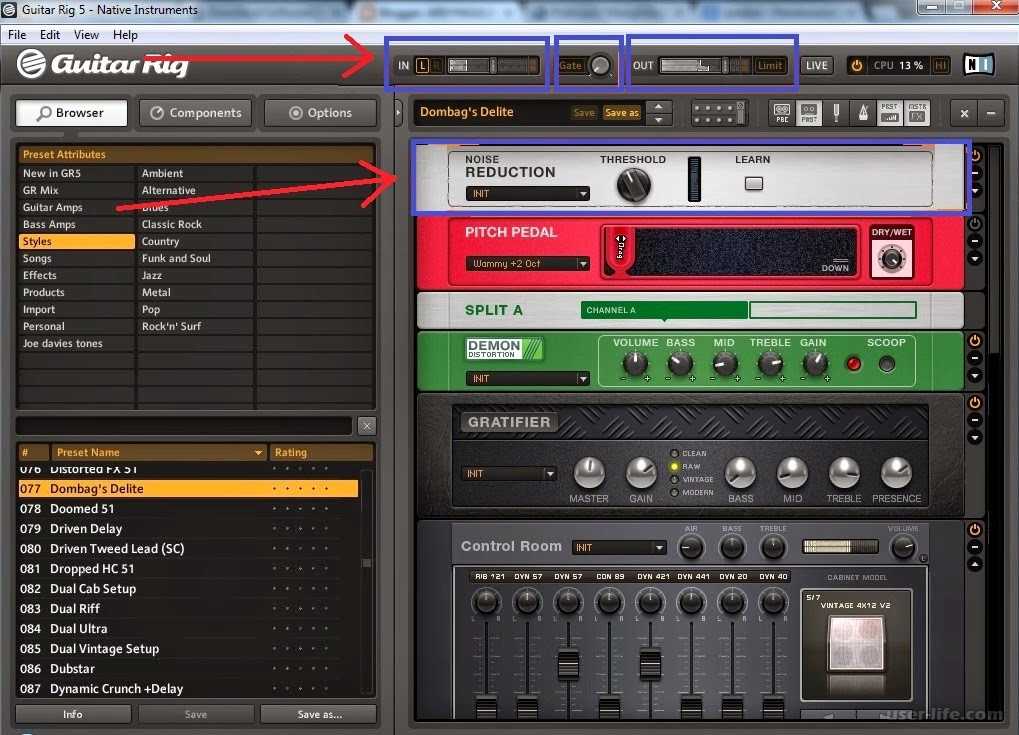Open the File menu
This screenshot has height=735, width=1019.
click(17, 34)
